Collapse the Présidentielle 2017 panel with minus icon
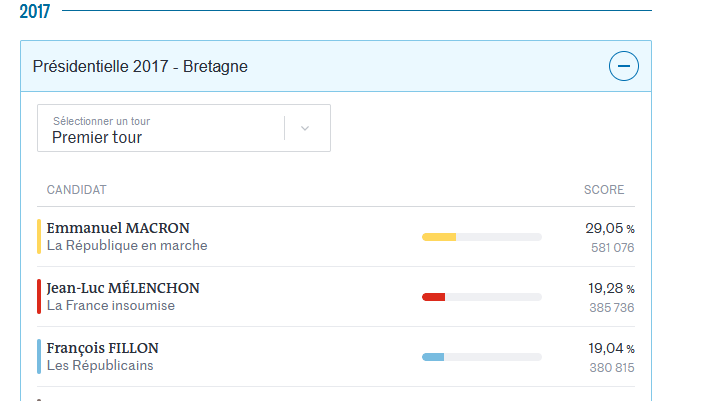Viewport: 708px width, 401px height. tap(623, 67)
